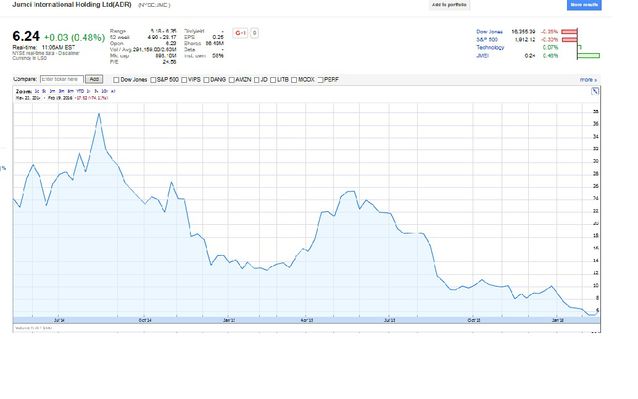Focus the Enter ticker here field
638x399 pixels.
[62, 79]
